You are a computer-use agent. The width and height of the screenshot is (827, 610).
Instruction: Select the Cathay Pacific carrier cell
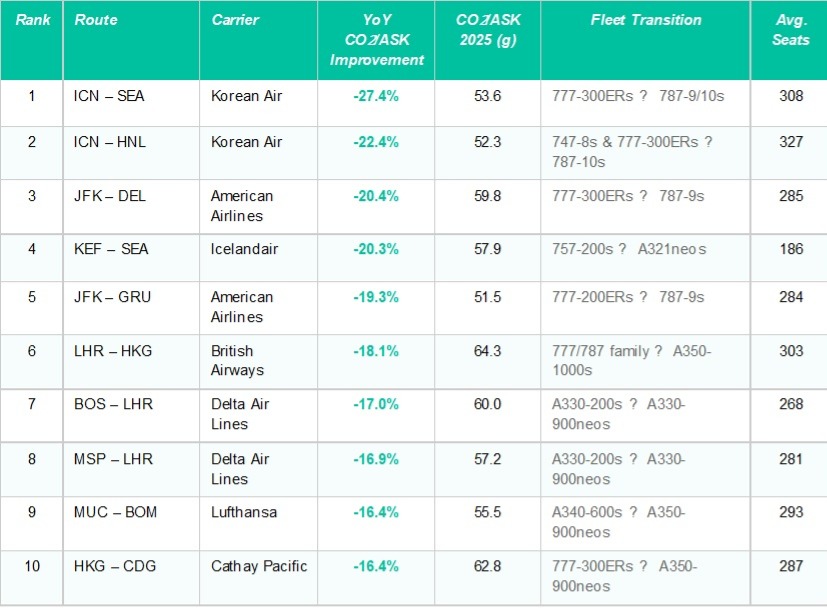(259, 566)
